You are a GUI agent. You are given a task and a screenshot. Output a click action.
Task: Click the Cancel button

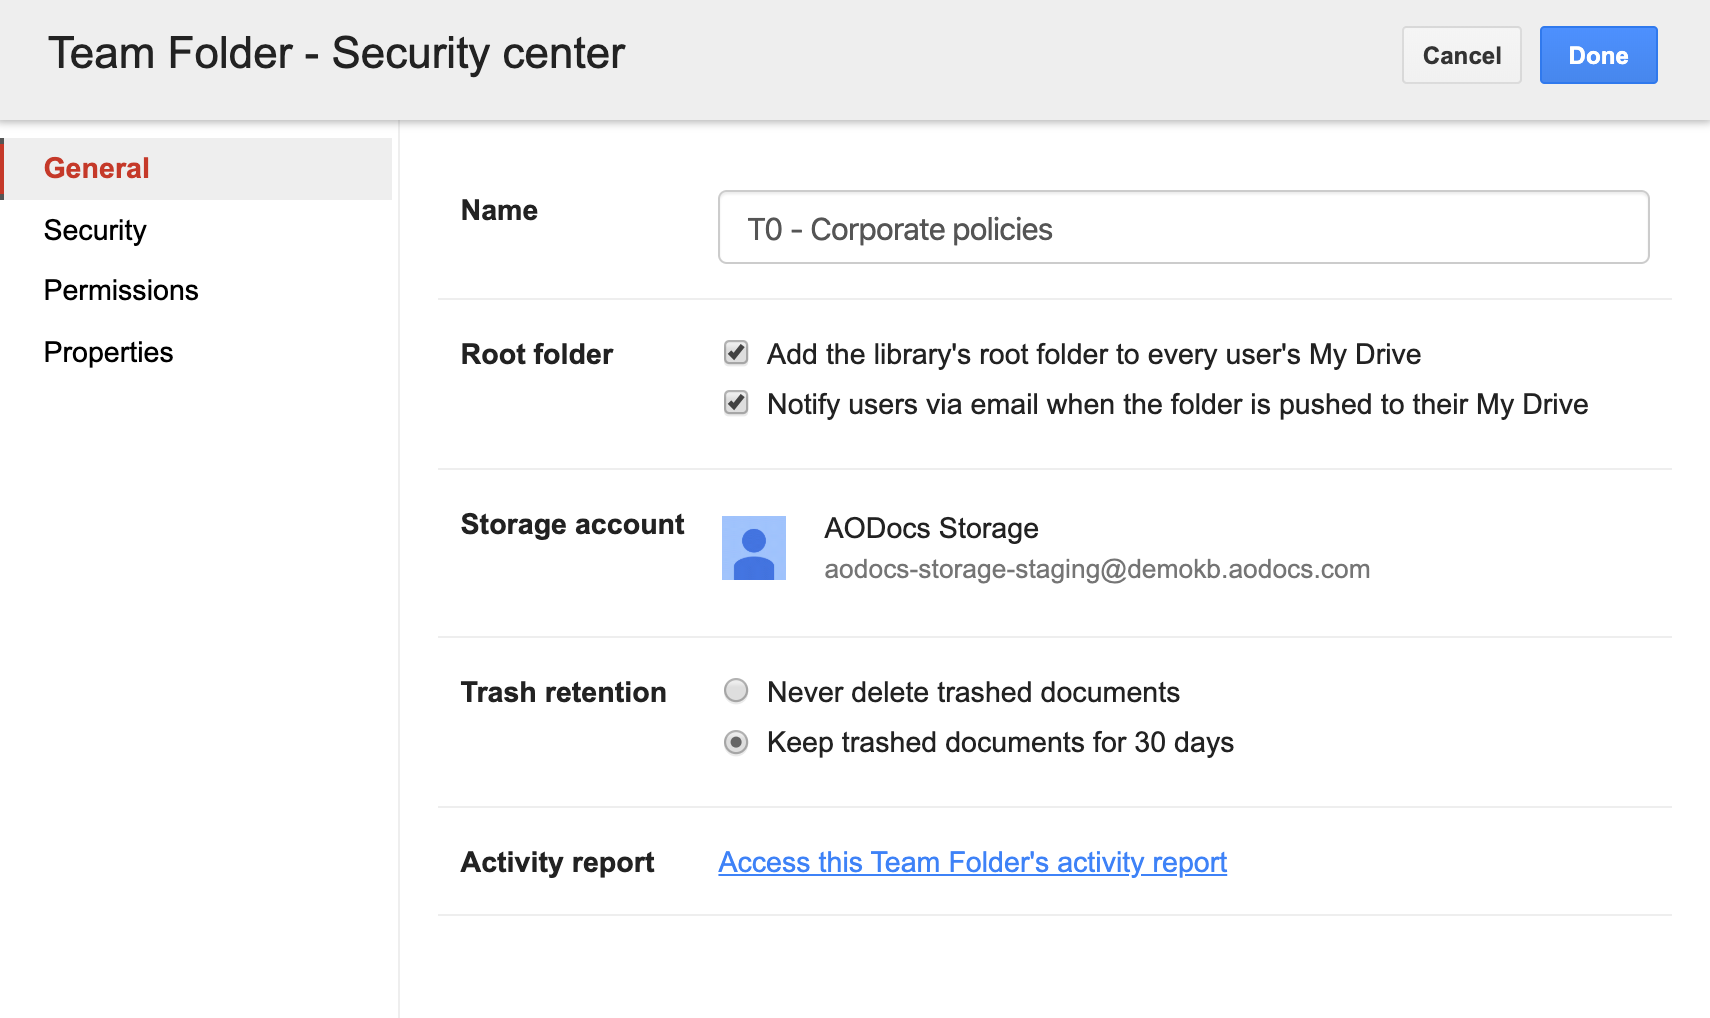coord(1461,55)
